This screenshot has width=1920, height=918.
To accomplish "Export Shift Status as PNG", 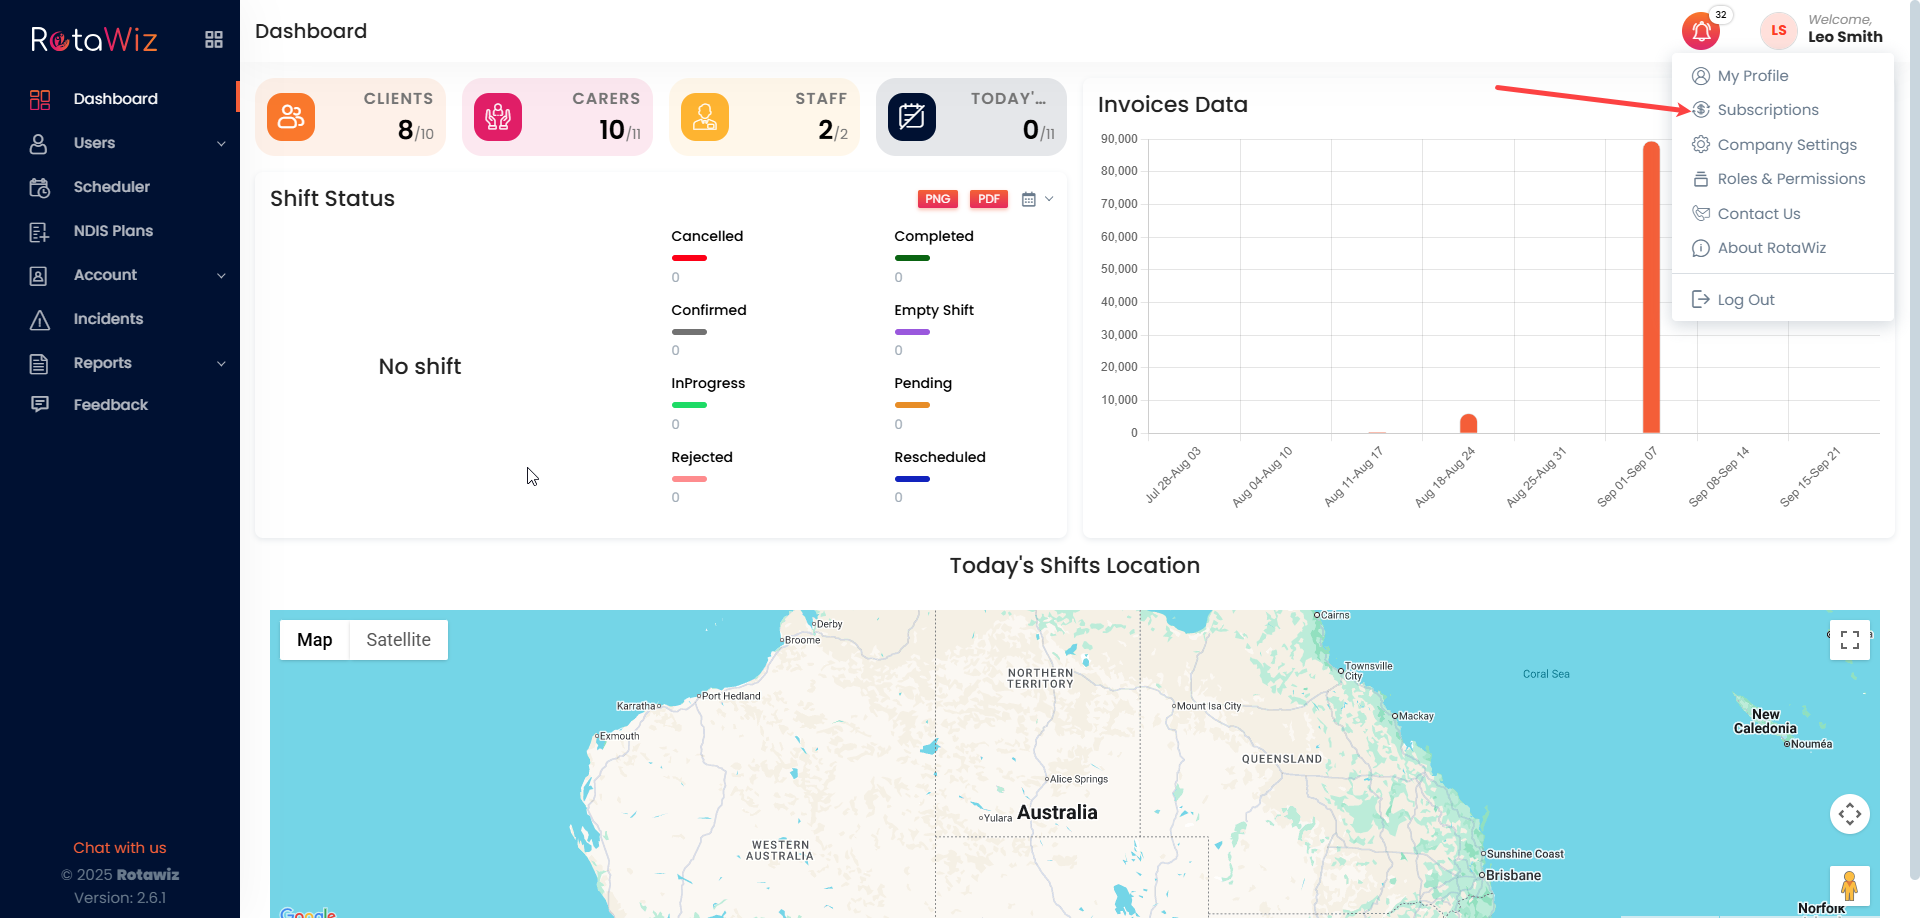I will pos(937,199).
